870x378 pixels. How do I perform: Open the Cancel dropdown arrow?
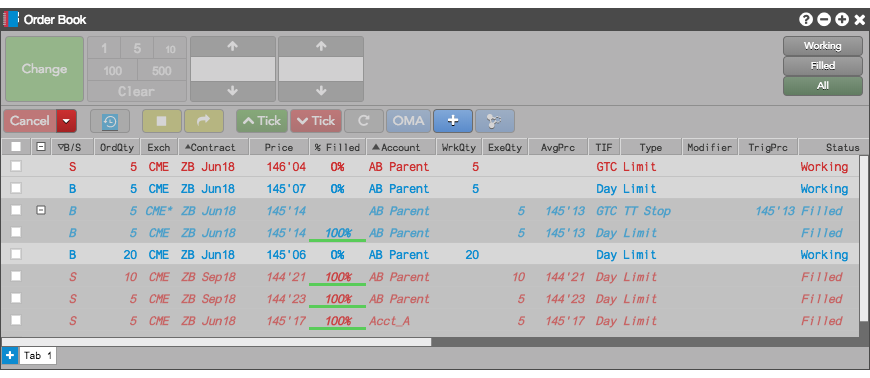coord(67,121)
